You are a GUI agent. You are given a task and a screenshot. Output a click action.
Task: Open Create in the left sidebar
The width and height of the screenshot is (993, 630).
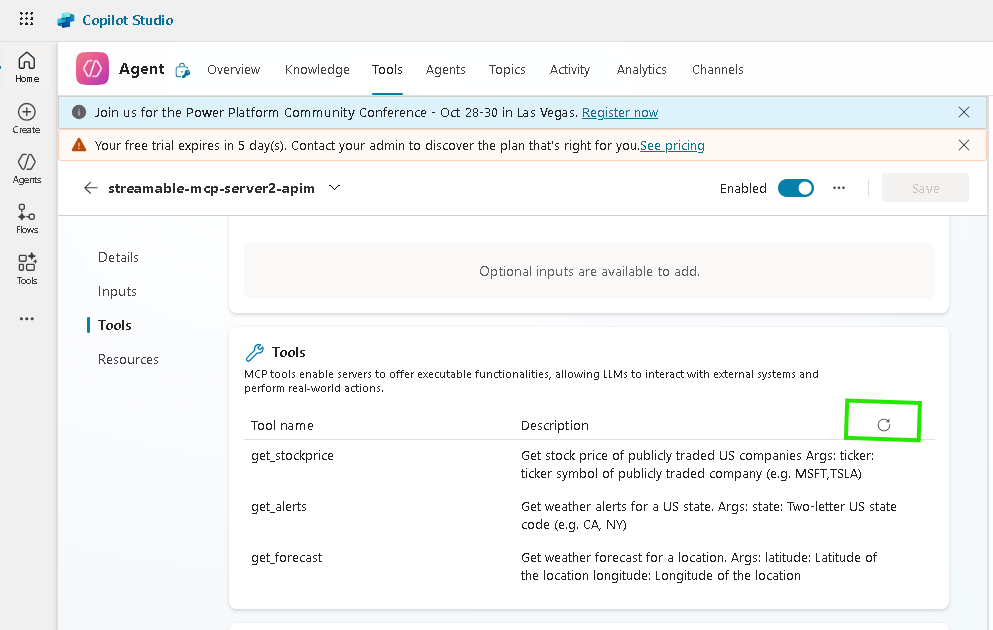click(27, 118)
